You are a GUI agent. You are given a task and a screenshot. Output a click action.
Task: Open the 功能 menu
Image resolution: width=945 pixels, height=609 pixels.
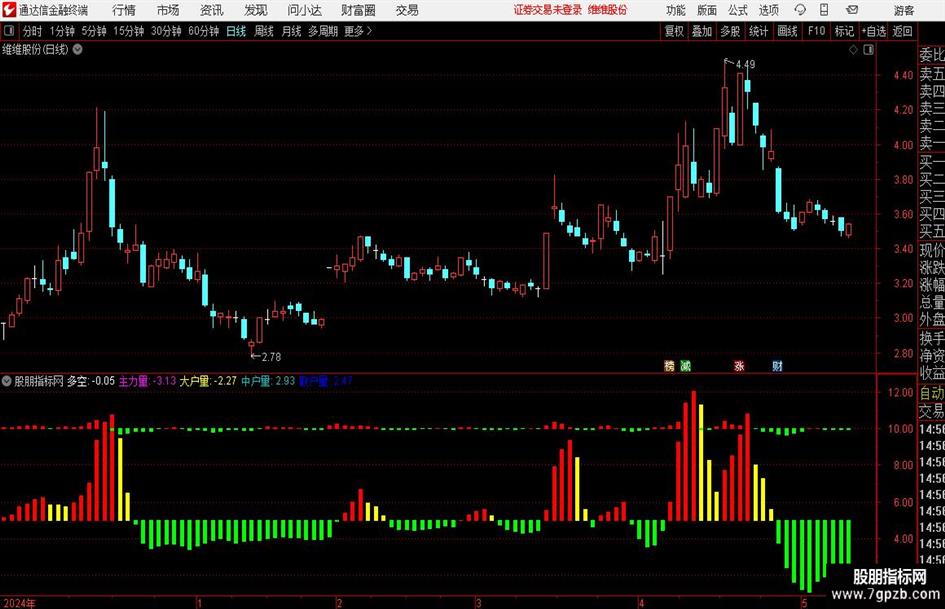pyautogui.click(x=676, y=10)
